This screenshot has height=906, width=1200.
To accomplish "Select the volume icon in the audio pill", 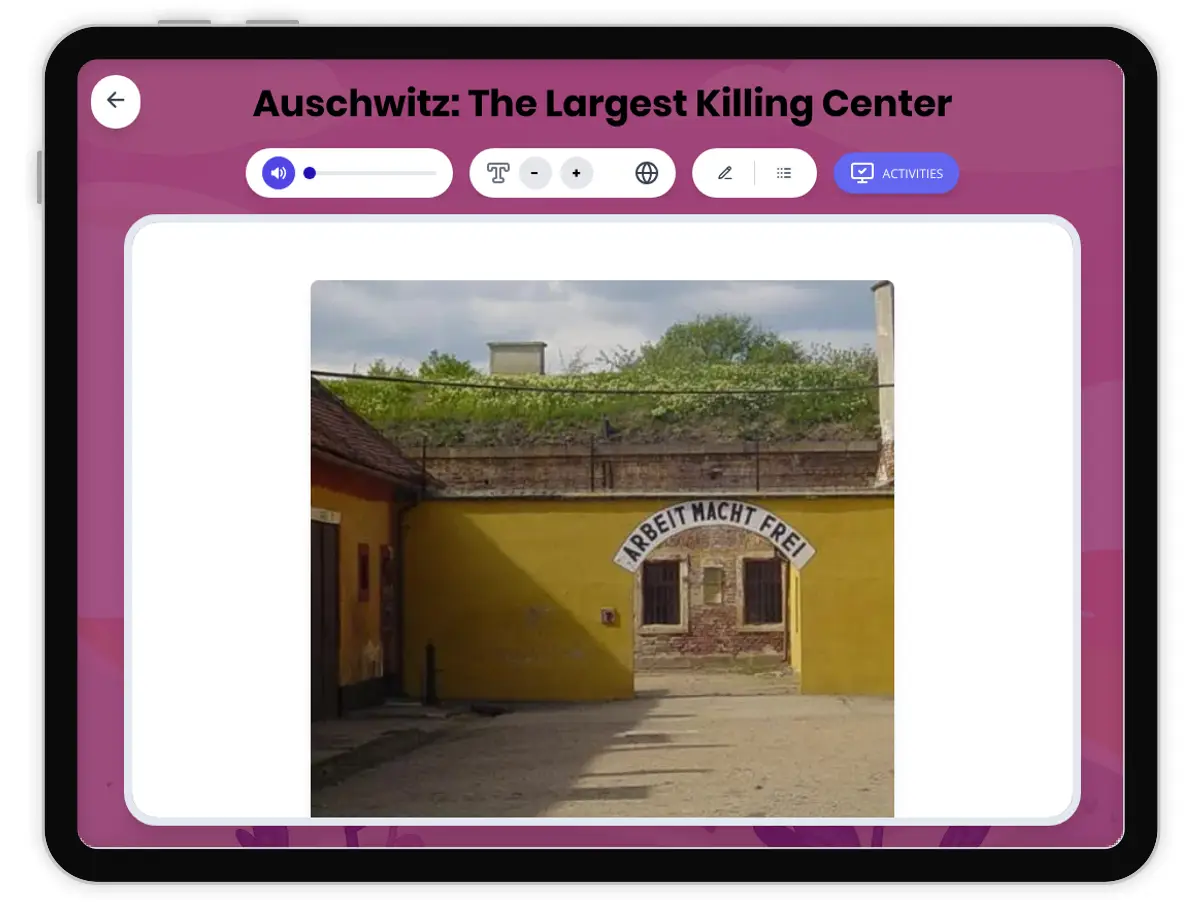I will (276, 172).
